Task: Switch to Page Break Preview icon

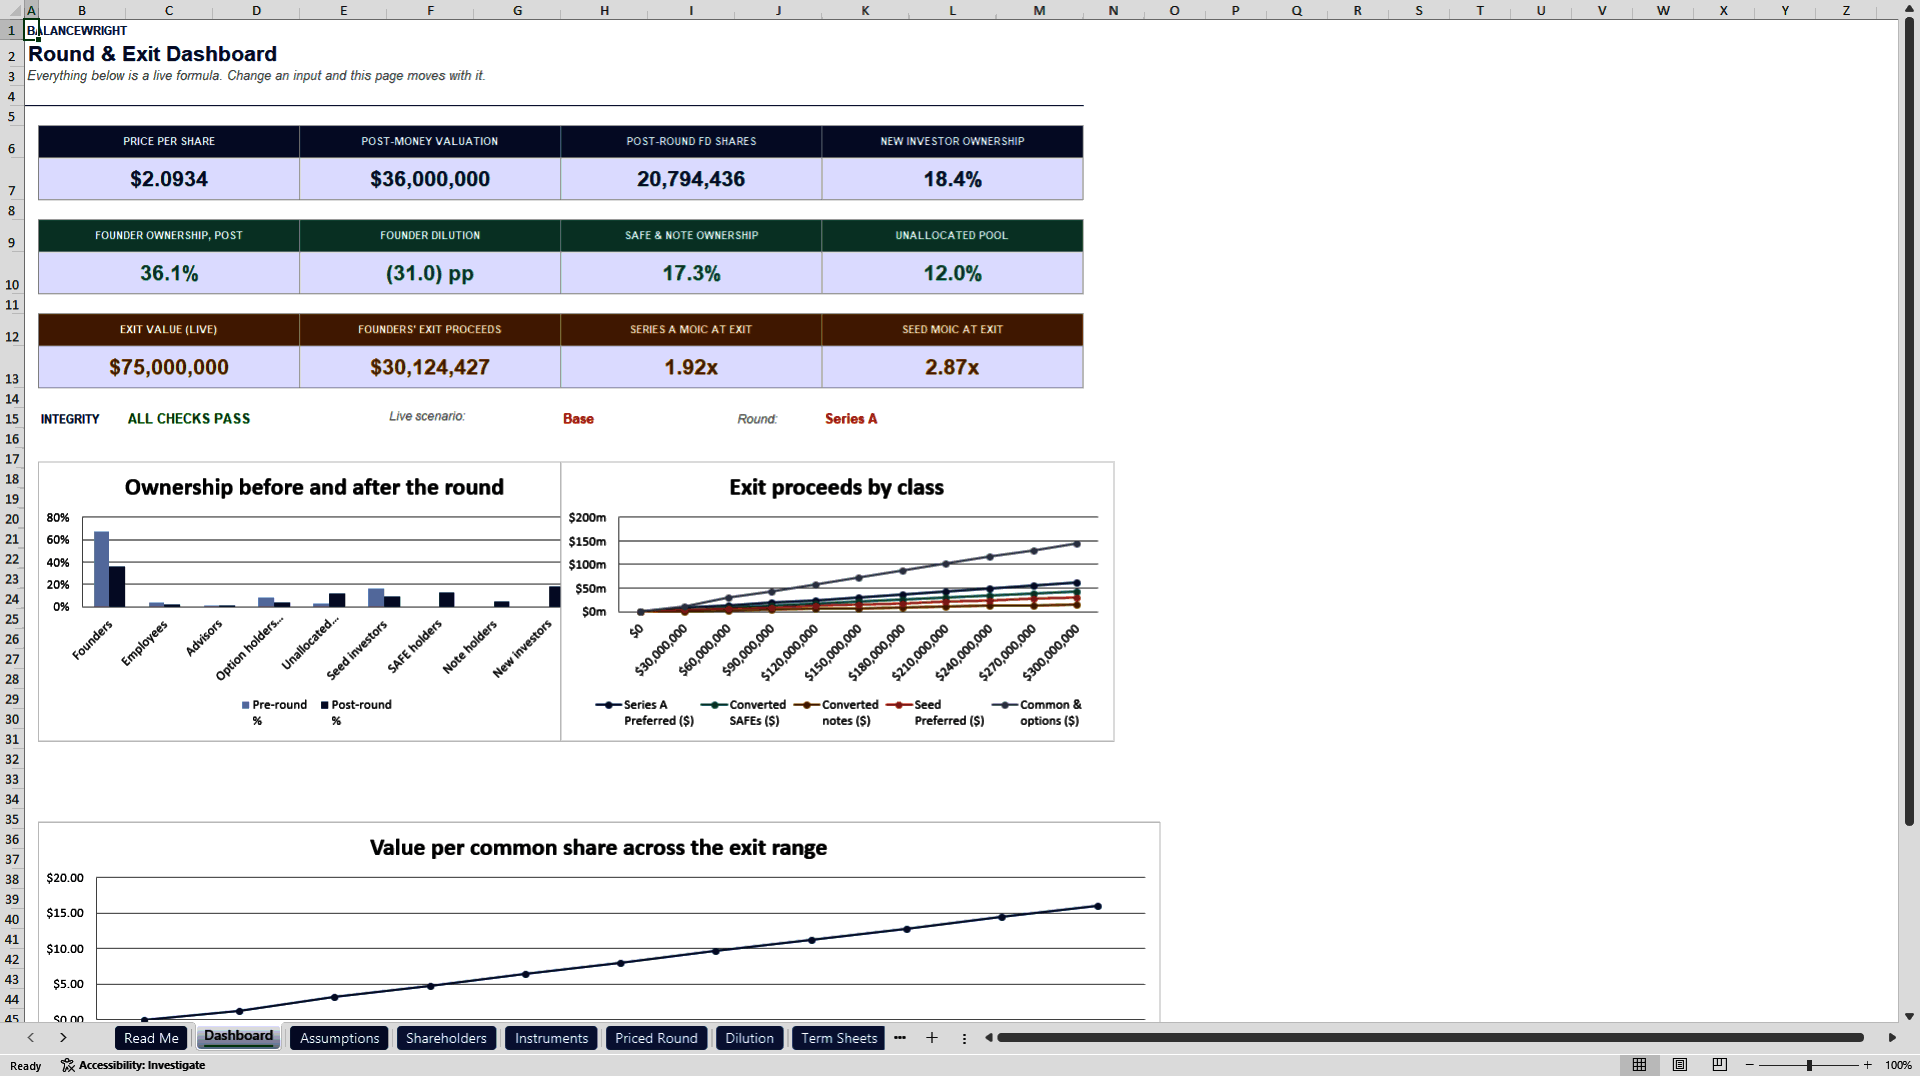Action: (x=1720, y=1065)
